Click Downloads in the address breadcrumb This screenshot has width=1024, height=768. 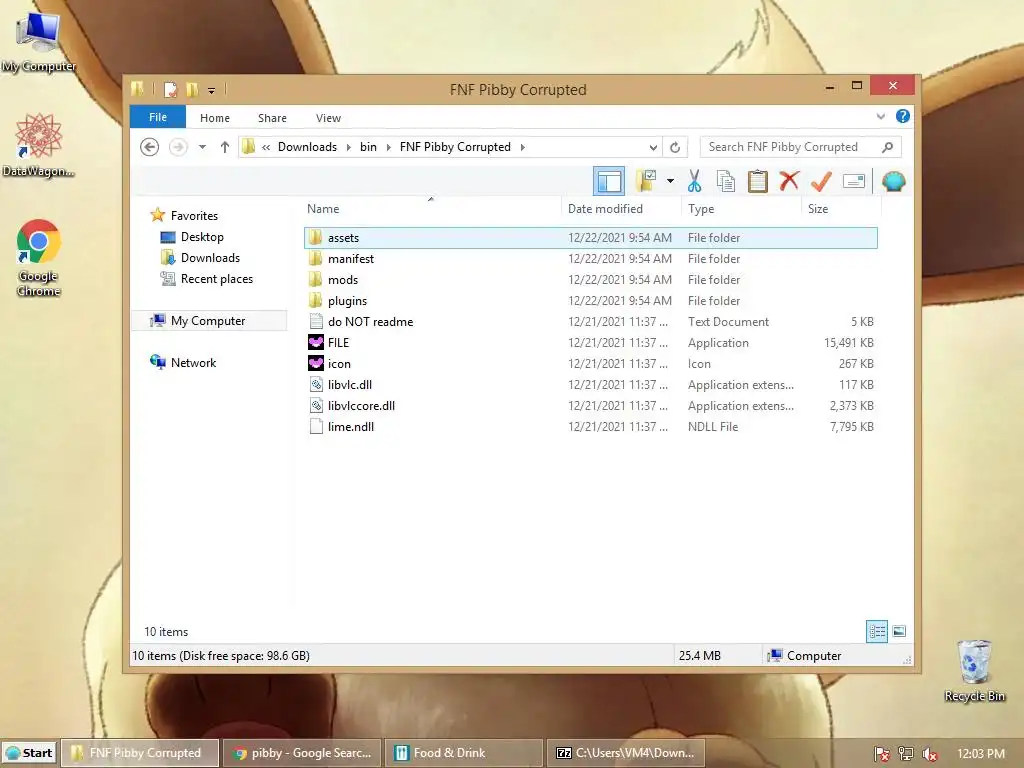click(x=308, y=147)
